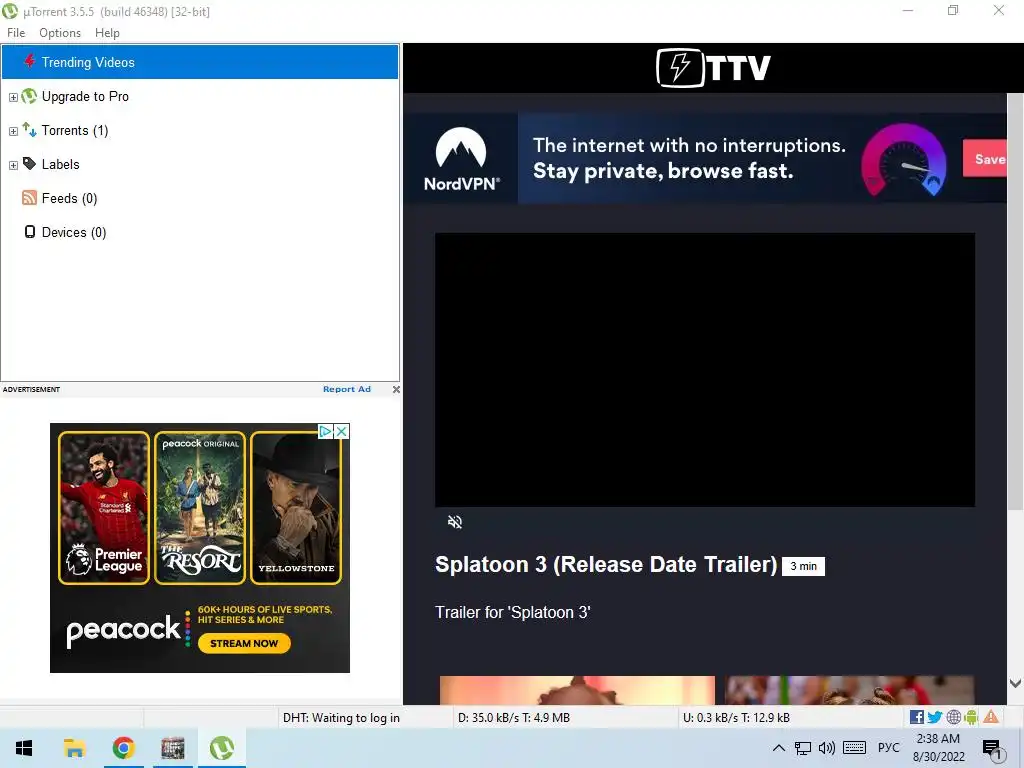Viewport: 1024px width, 768px height.
Task: Click the vertical scrollbar thumb in video pane
Action: pyautogui.click(x=1016, y=300)
